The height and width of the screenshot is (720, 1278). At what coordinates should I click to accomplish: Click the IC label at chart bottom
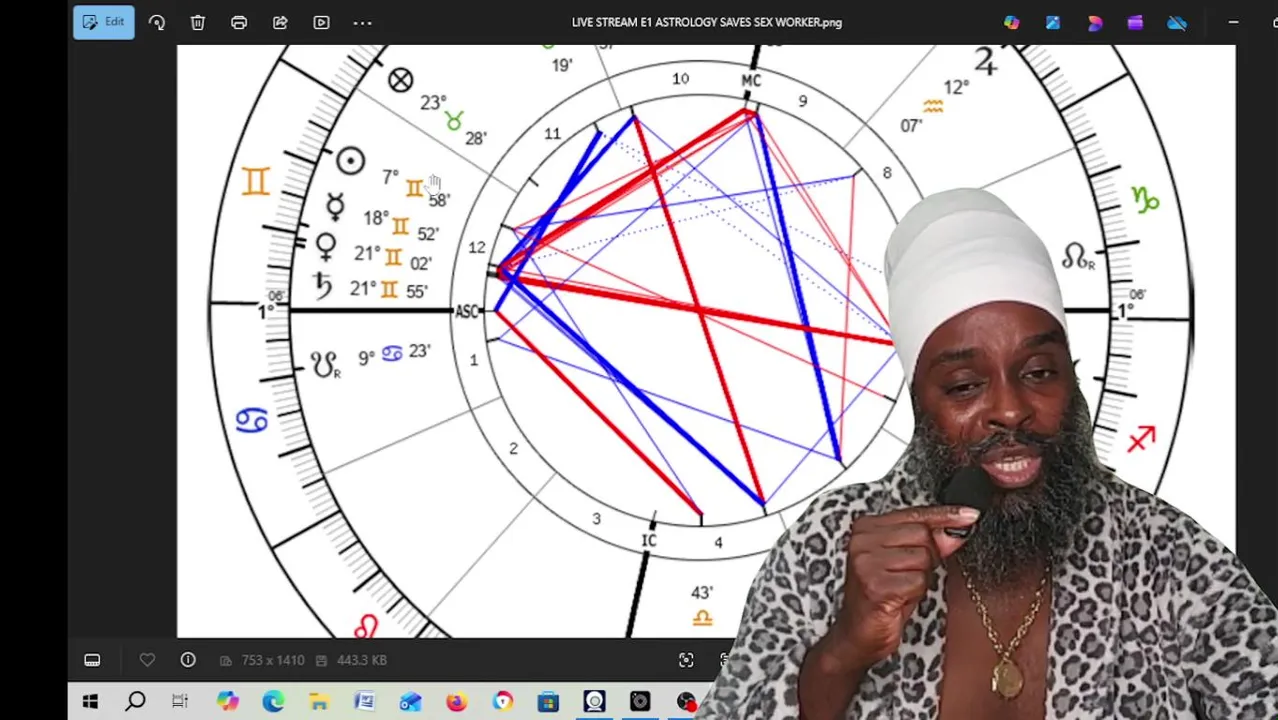tap(649, 541)
